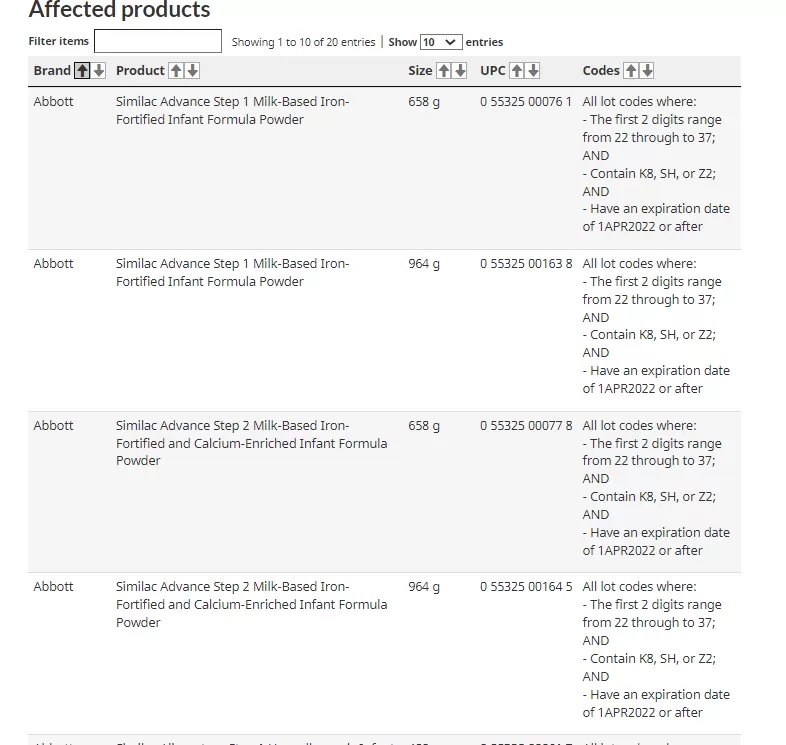Sort Product column ascending with up arrow

pos(176,71)
